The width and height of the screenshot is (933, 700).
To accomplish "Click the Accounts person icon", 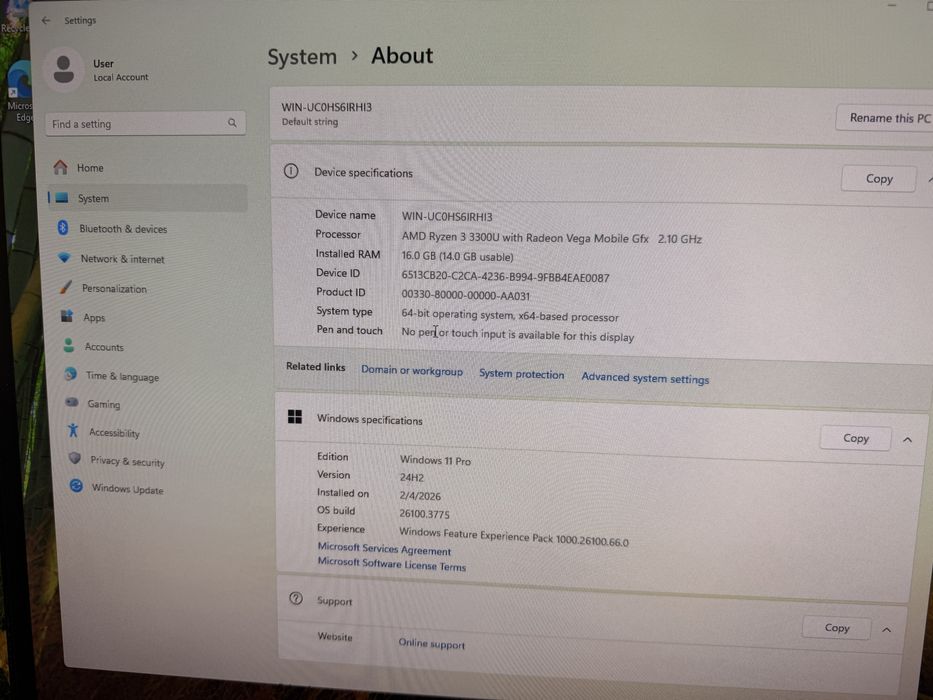I will tap(69, 345).
